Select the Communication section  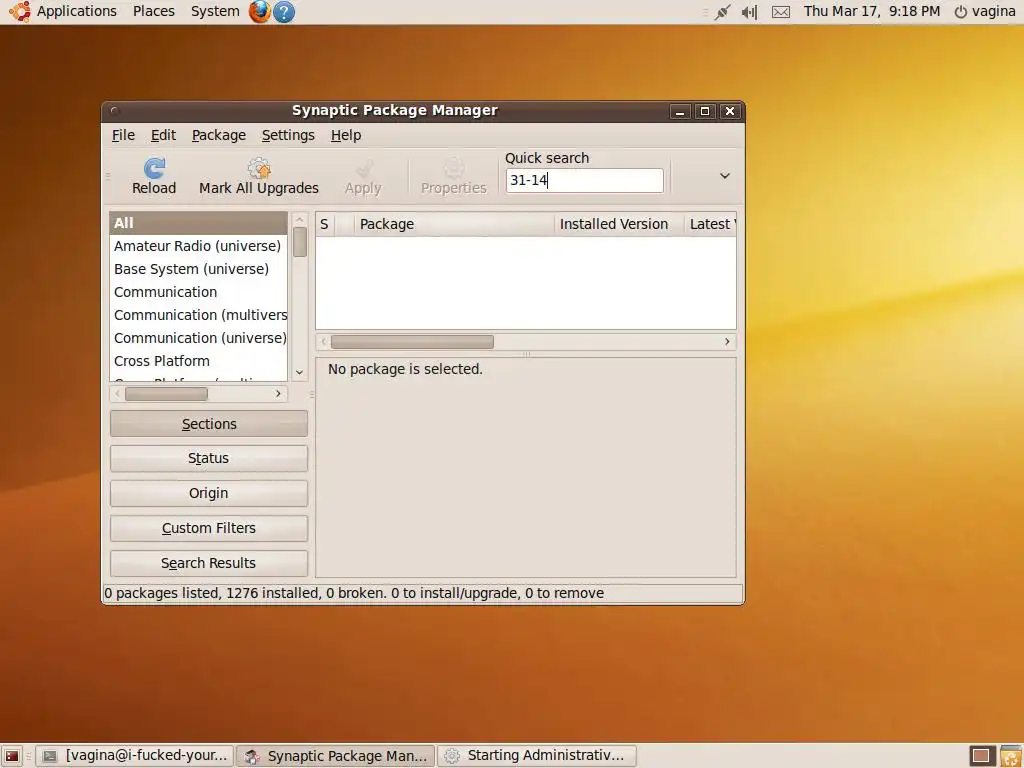(199, 292)
